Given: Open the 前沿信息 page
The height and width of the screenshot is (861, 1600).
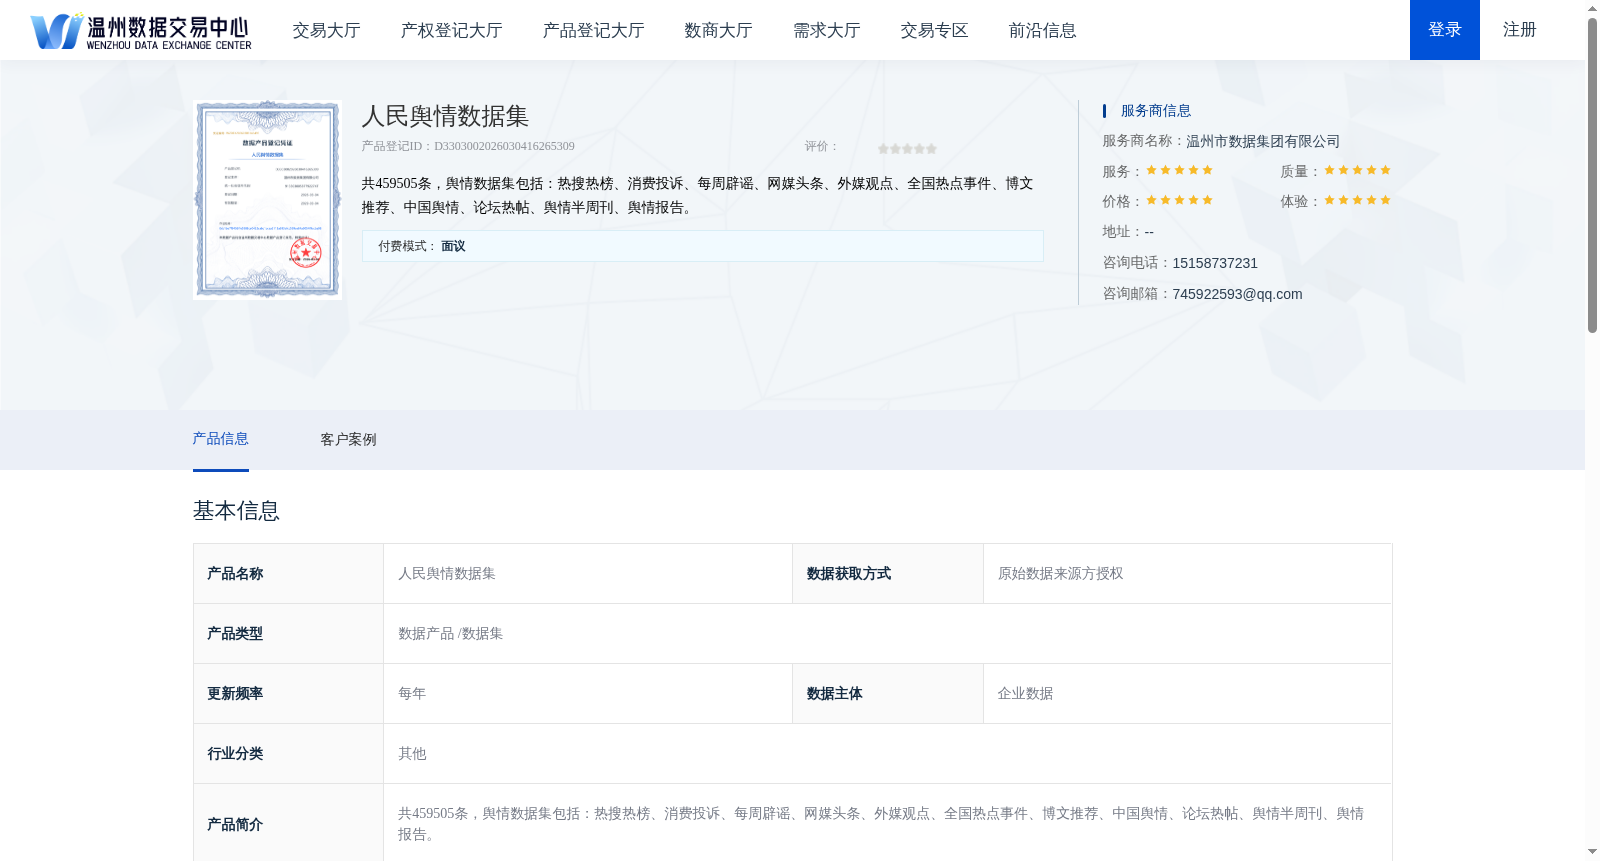Looking at the screenshot, I should 1042,31.
